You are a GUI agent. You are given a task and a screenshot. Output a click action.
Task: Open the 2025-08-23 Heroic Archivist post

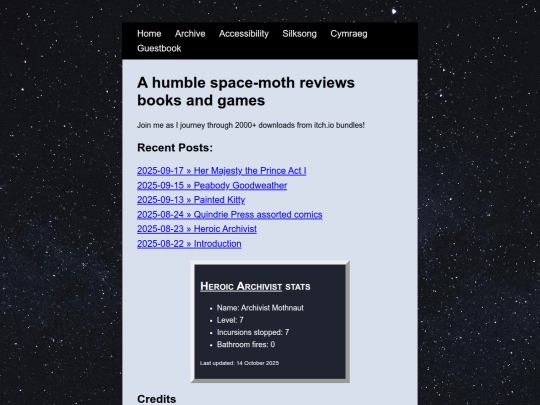coord(197,229)
